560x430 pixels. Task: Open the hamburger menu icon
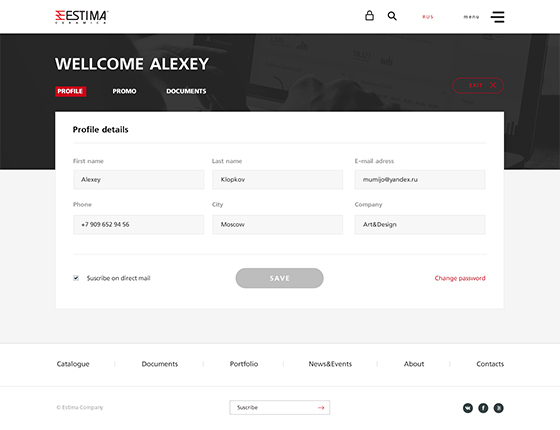coord(498,17)
